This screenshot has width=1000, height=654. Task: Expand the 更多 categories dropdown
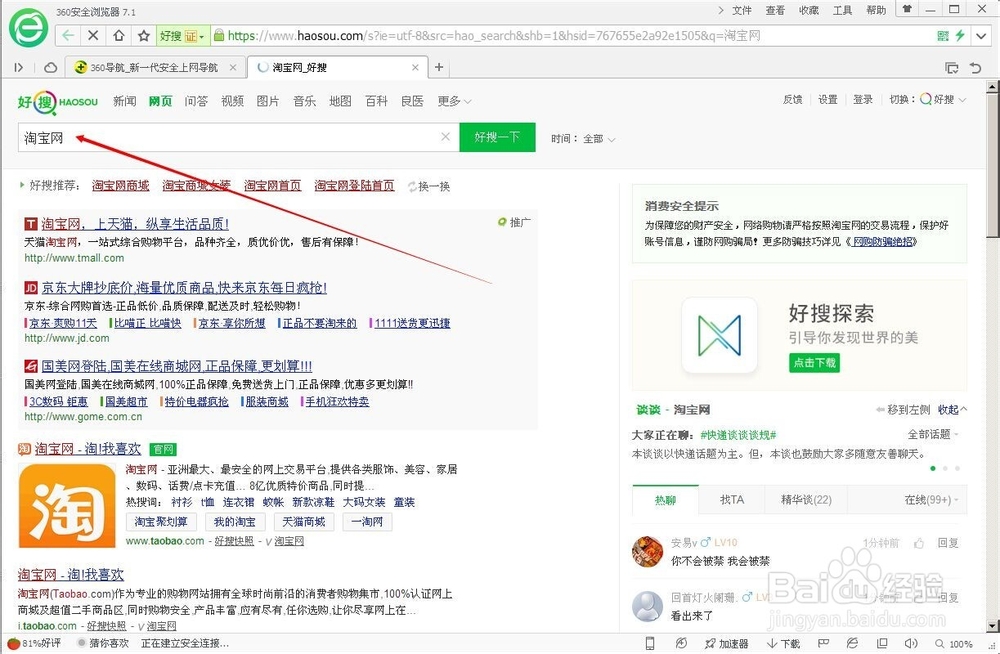click(454, 101)
